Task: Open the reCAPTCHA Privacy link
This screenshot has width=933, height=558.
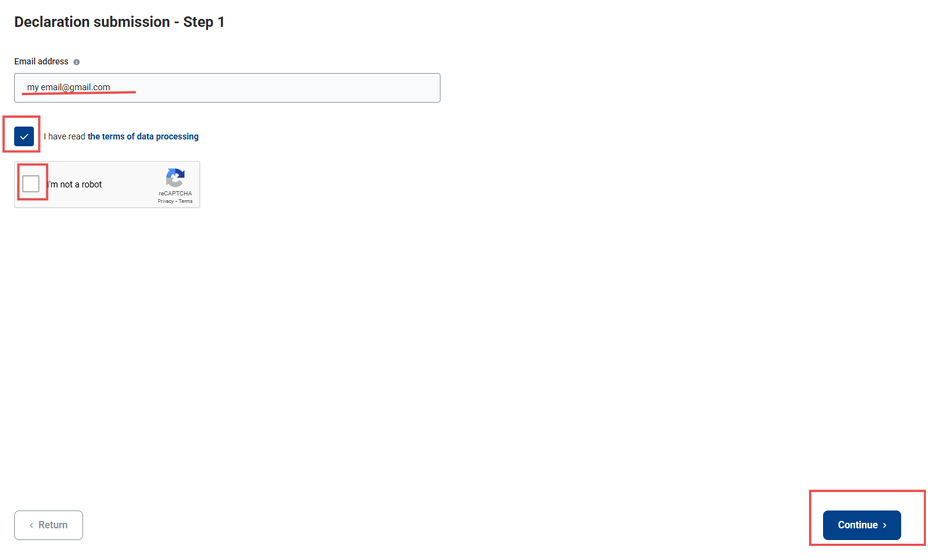Action: pyautogui.click(x=165, y=201)
